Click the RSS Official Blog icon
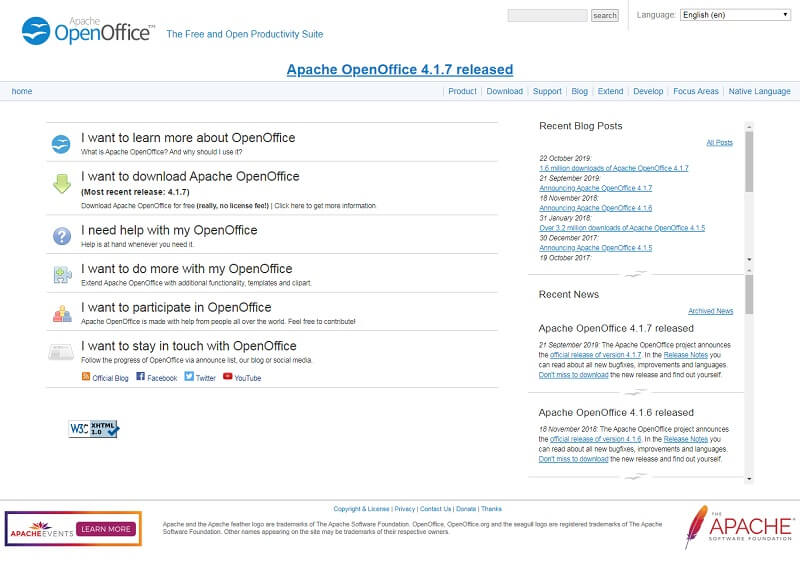800x565 pixels. [86, 376]
